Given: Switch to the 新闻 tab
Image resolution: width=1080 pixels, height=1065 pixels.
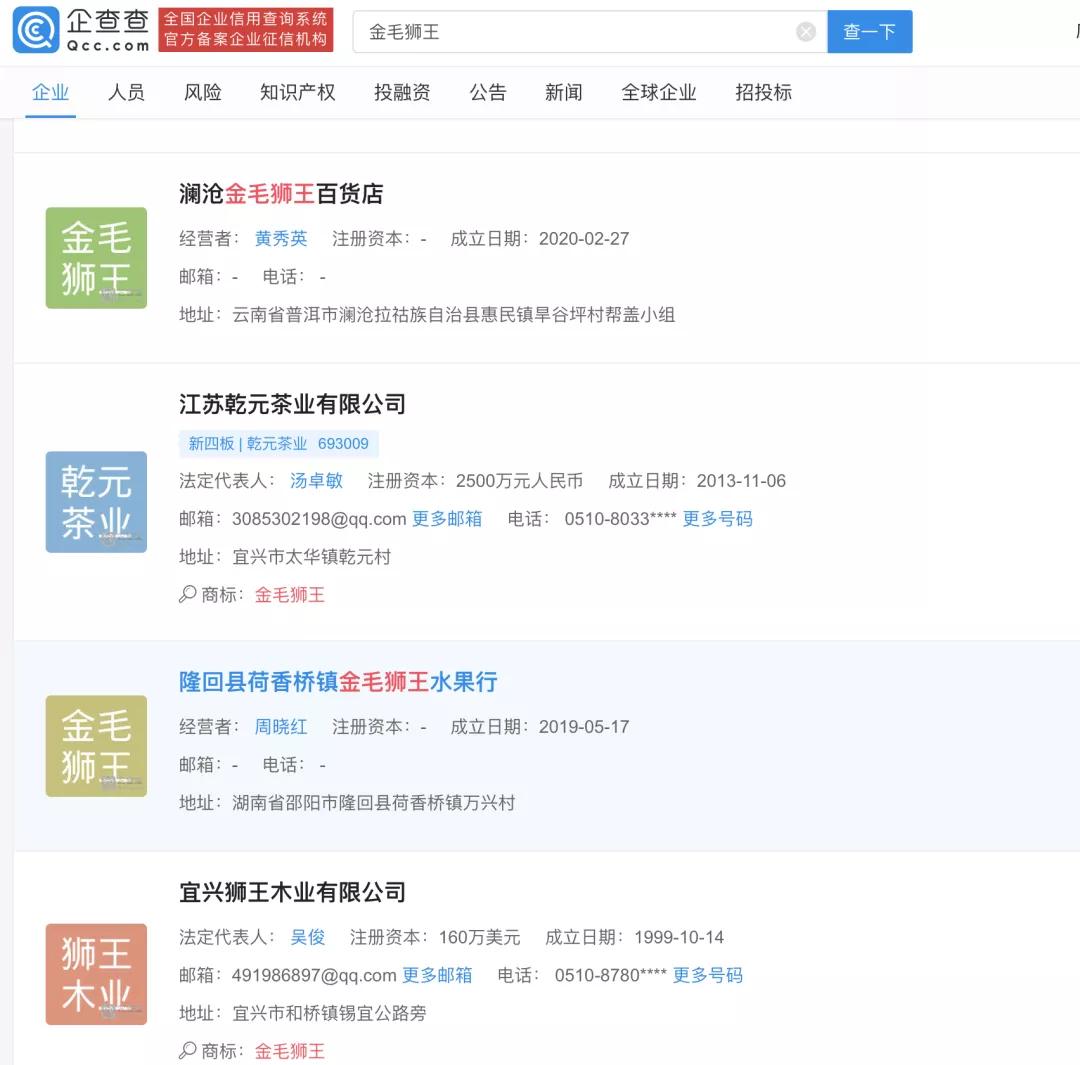Looking at the screenshot, I should point(563,92).
